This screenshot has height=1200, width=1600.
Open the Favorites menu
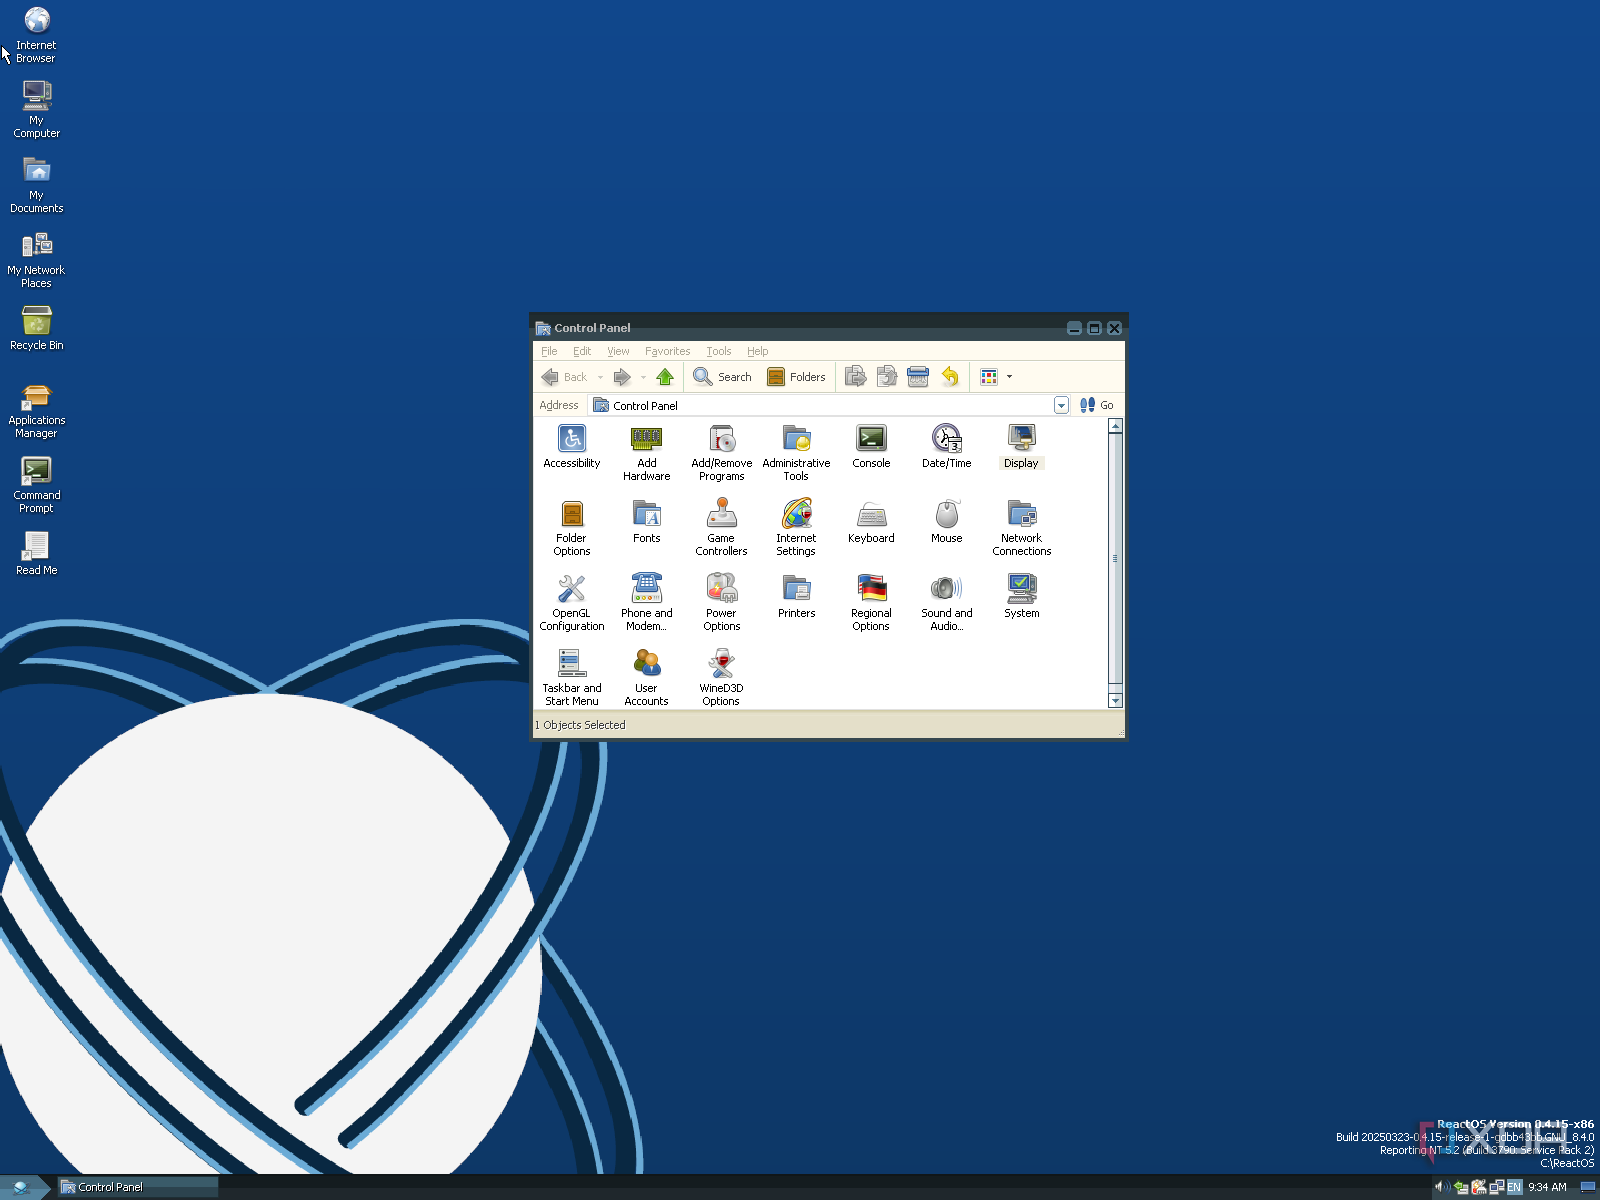point(667,351)
